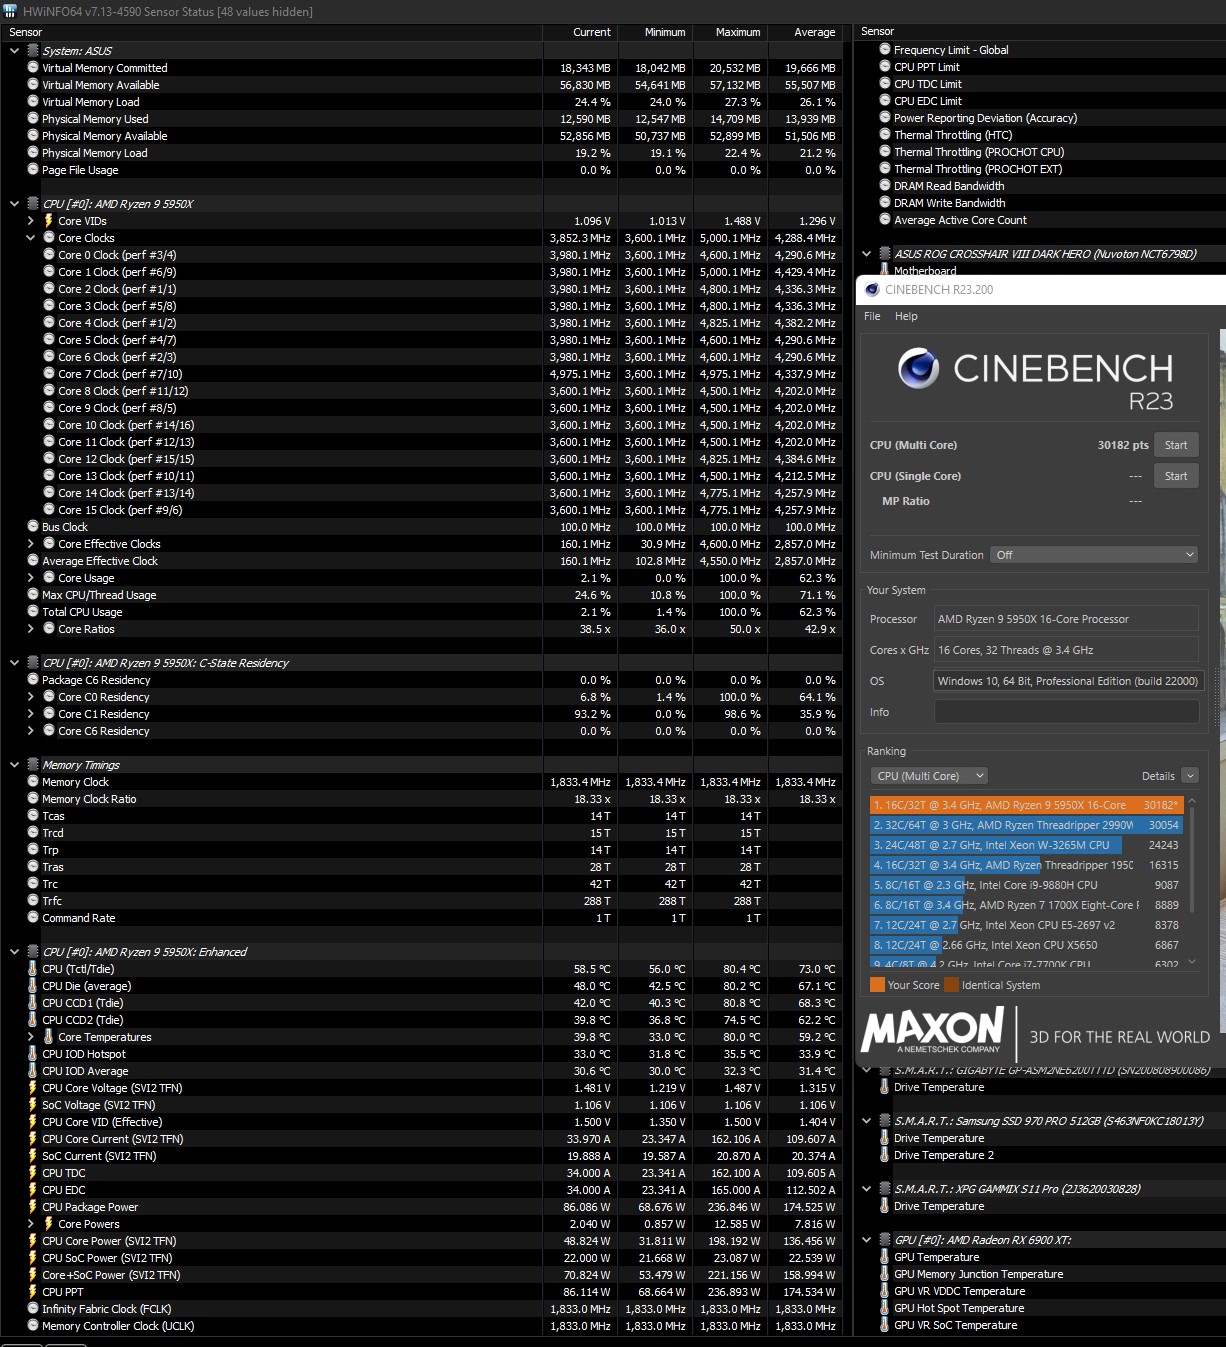Viewport: 1226px width, 1347px height.
Task: Click the CPU PPT lightning icon
Action: [x=33, y=1292]
